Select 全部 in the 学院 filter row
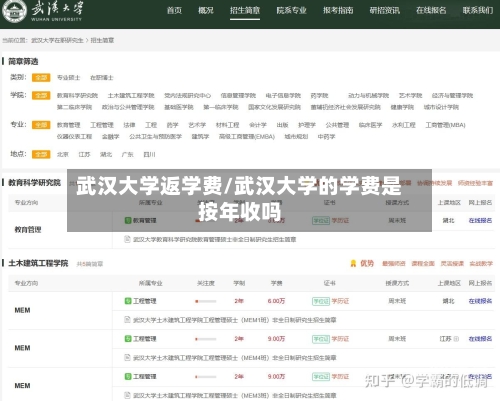 tap(41, 96)
